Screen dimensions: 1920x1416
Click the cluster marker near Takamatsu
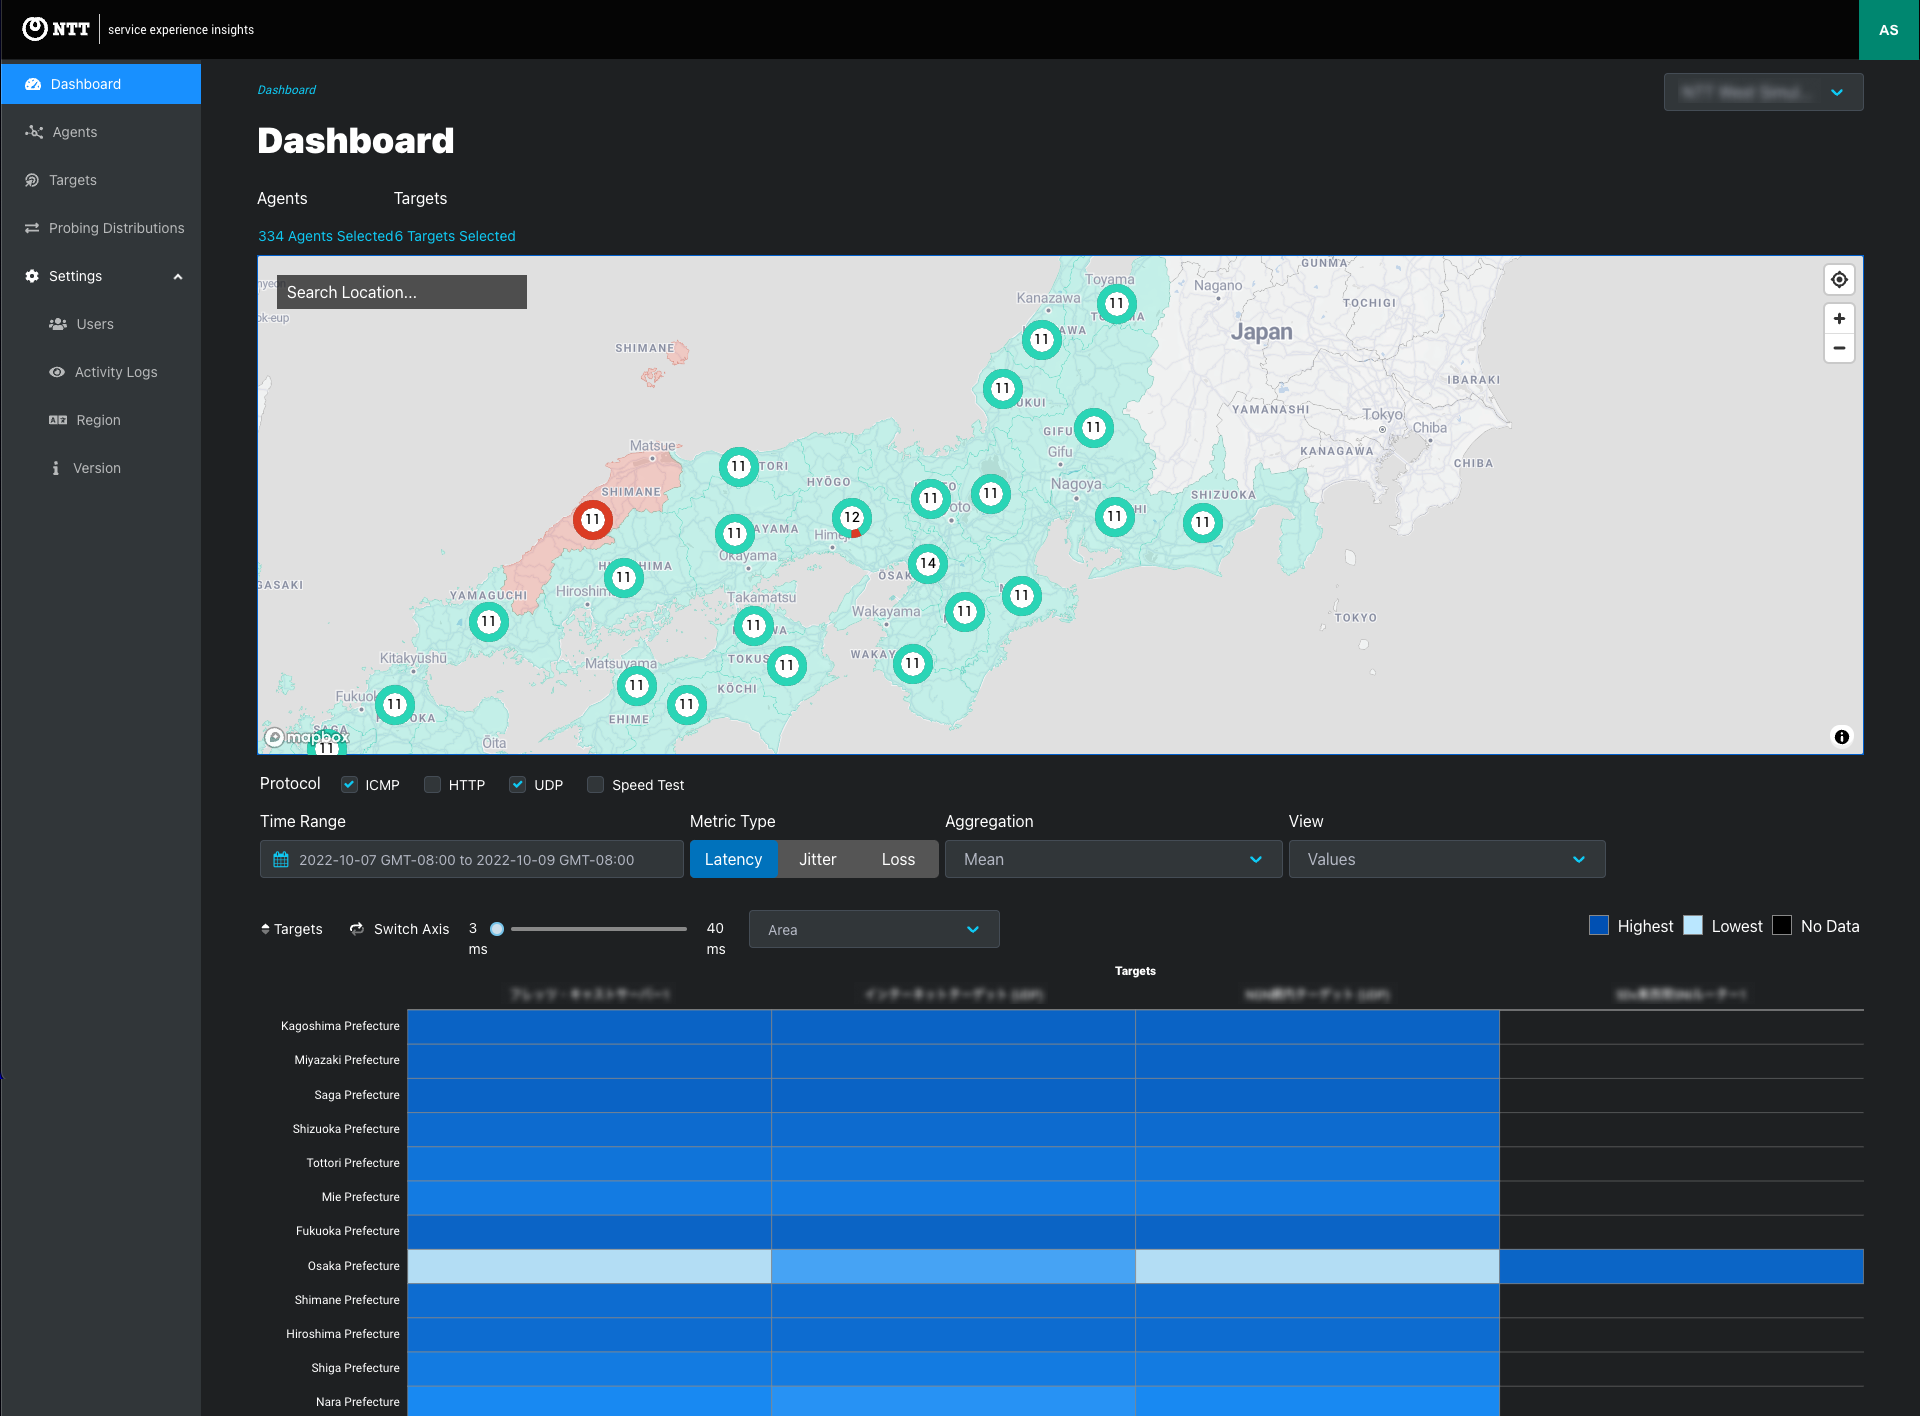(754, 626)
